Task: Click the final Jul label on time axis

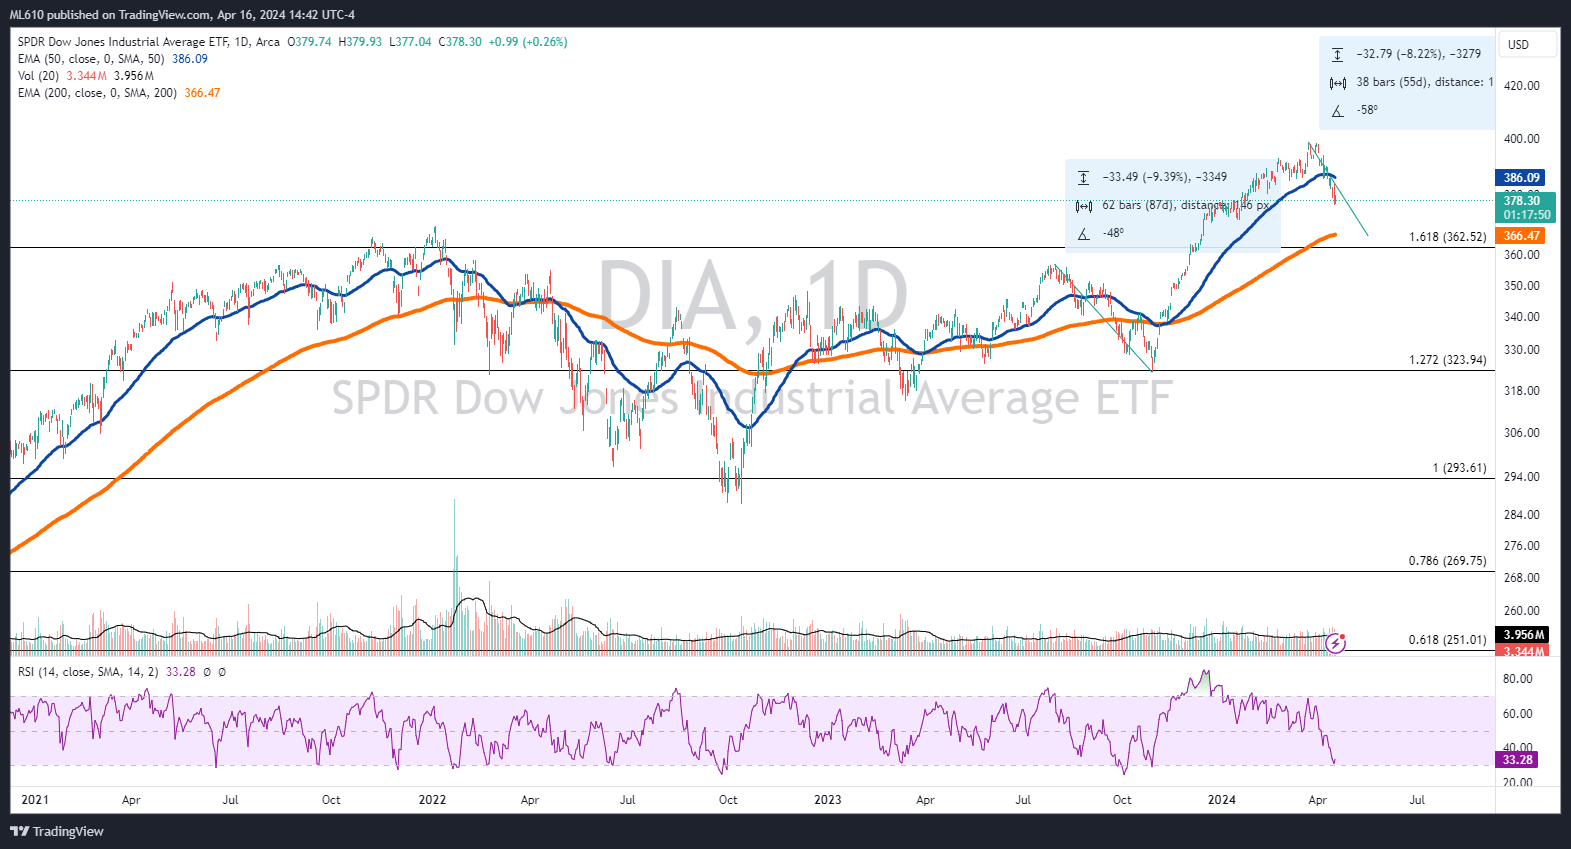Action: coord(1417,800)
